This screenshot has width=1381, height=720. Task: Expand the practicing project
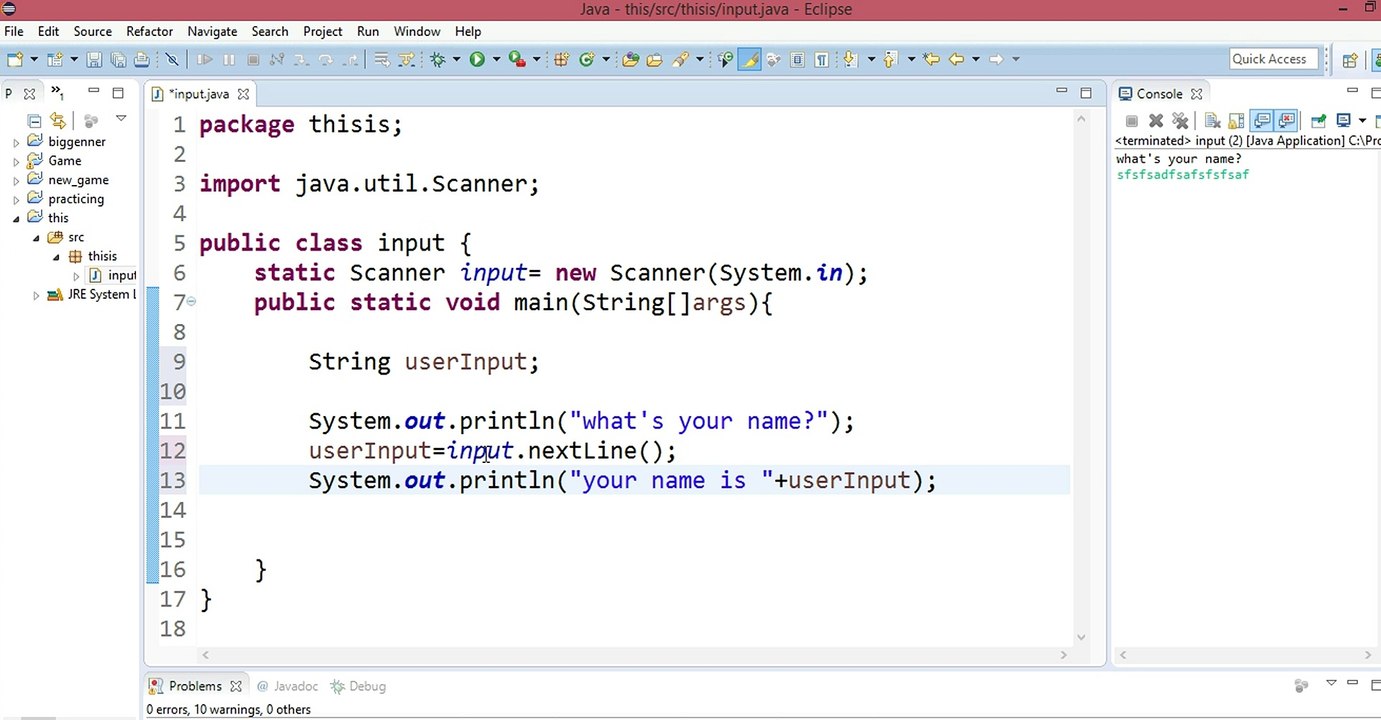point(16,199)
